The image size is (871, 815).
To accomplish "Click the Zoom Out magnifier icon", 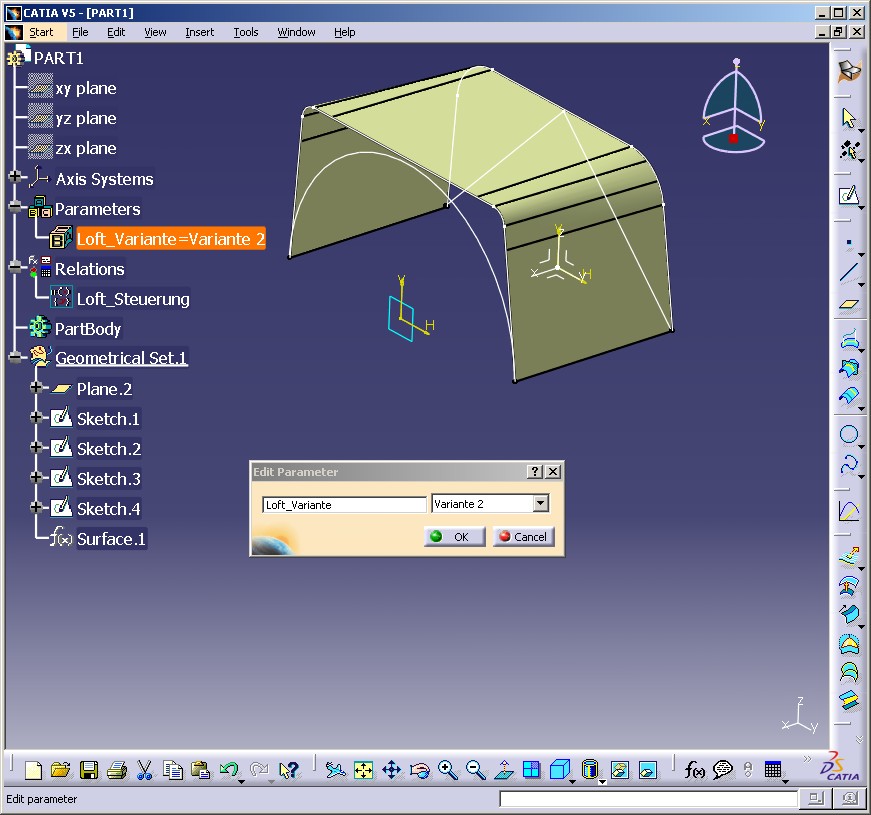I will (475, 770).
